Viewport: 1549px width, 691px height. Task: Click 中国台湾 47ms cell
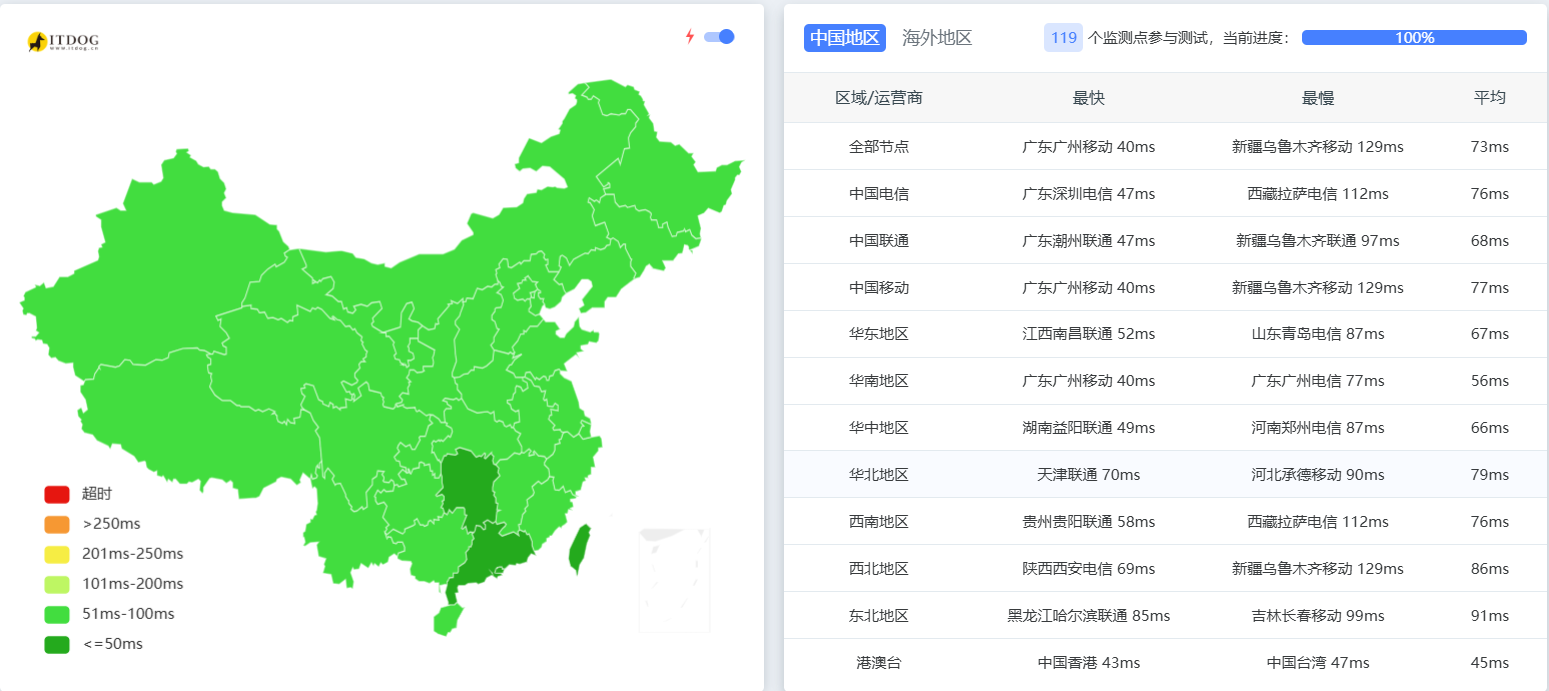[x=1318, y=663]
